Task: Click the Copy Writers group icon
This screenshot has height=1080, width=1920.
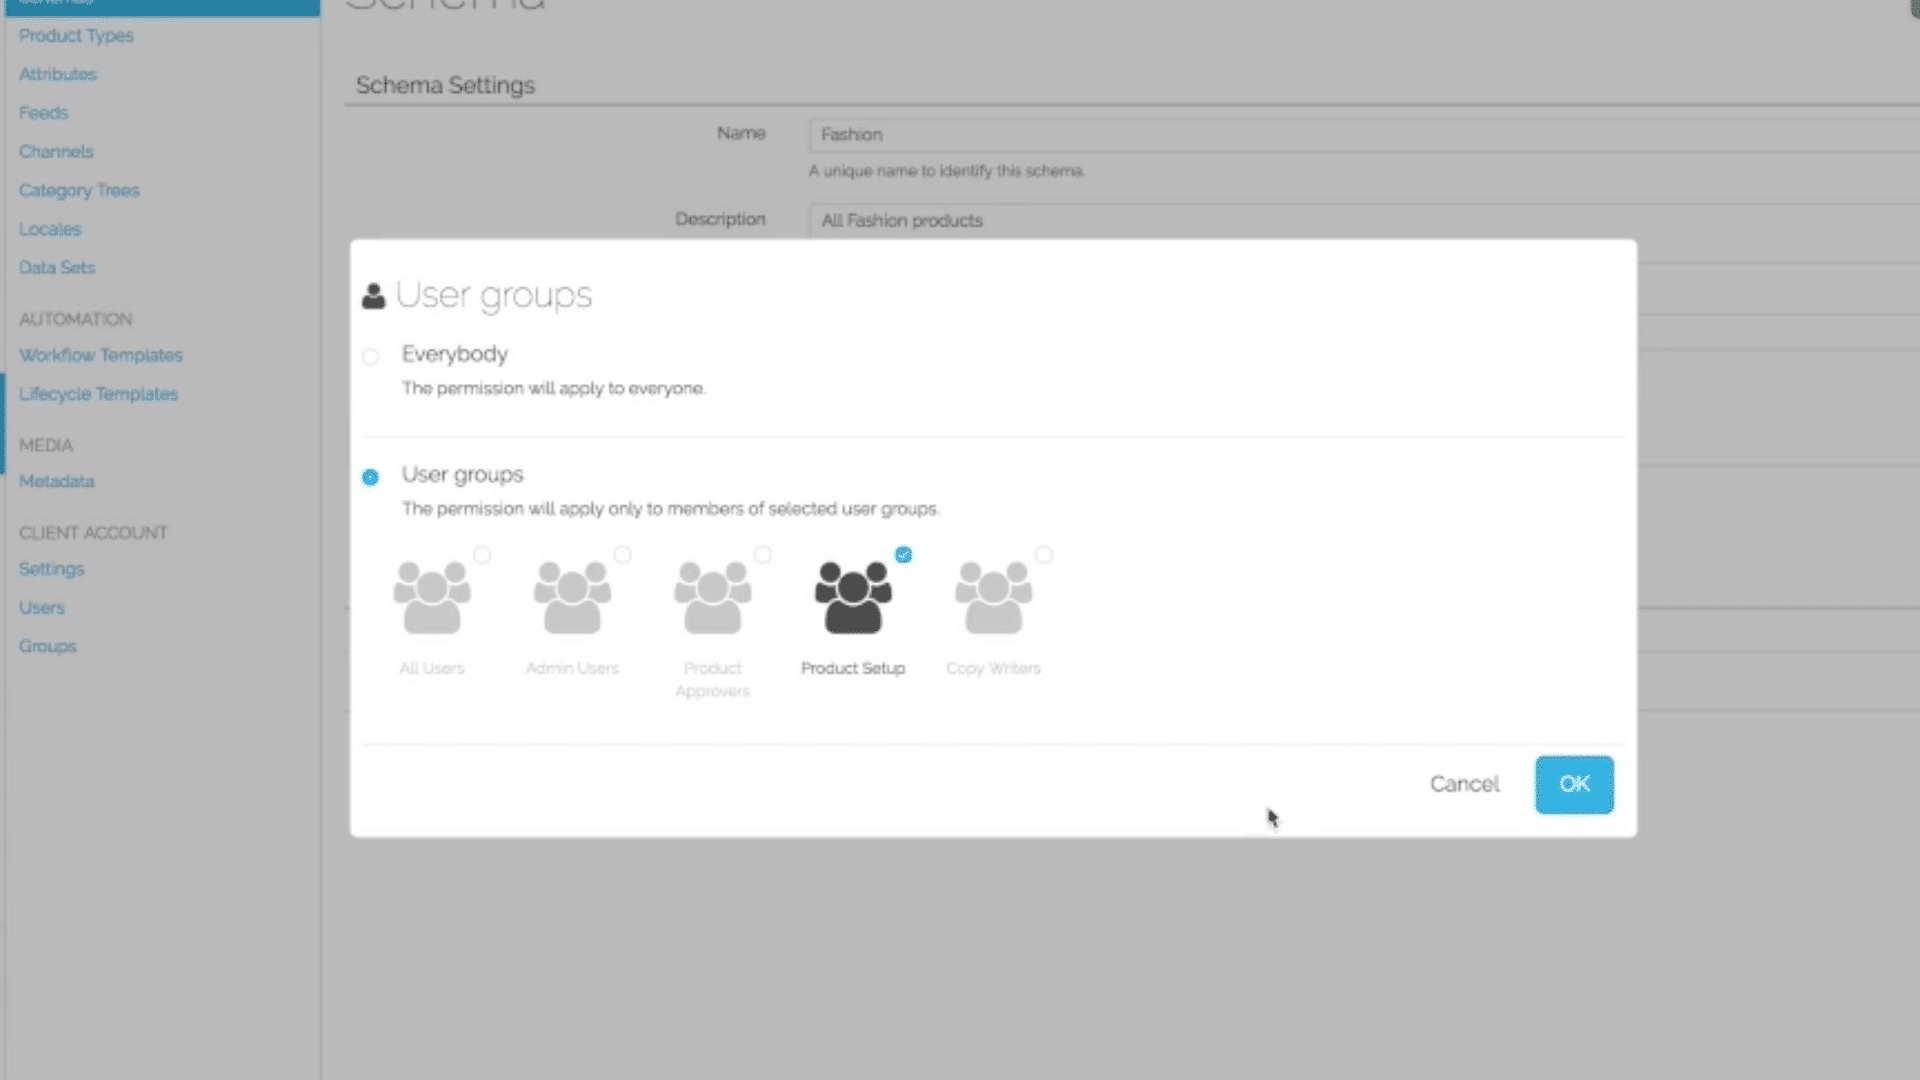Action: [x=993, y=595]
